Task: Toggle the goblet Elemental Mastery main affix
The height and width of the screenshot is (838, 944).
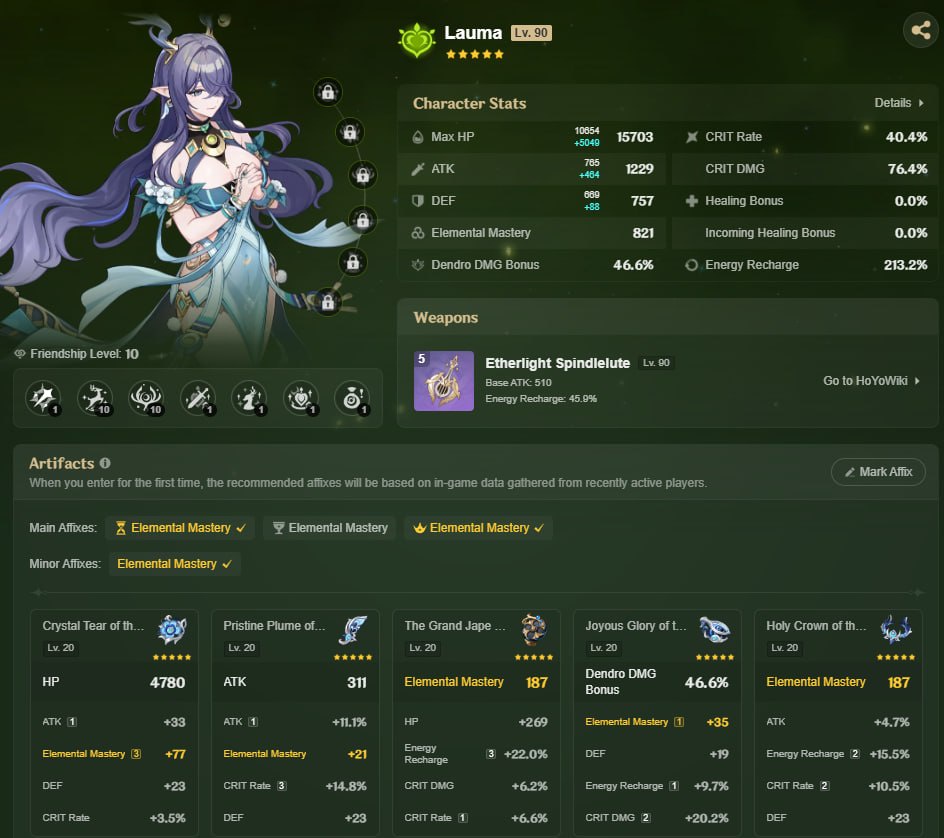Action: coord(329,528)
